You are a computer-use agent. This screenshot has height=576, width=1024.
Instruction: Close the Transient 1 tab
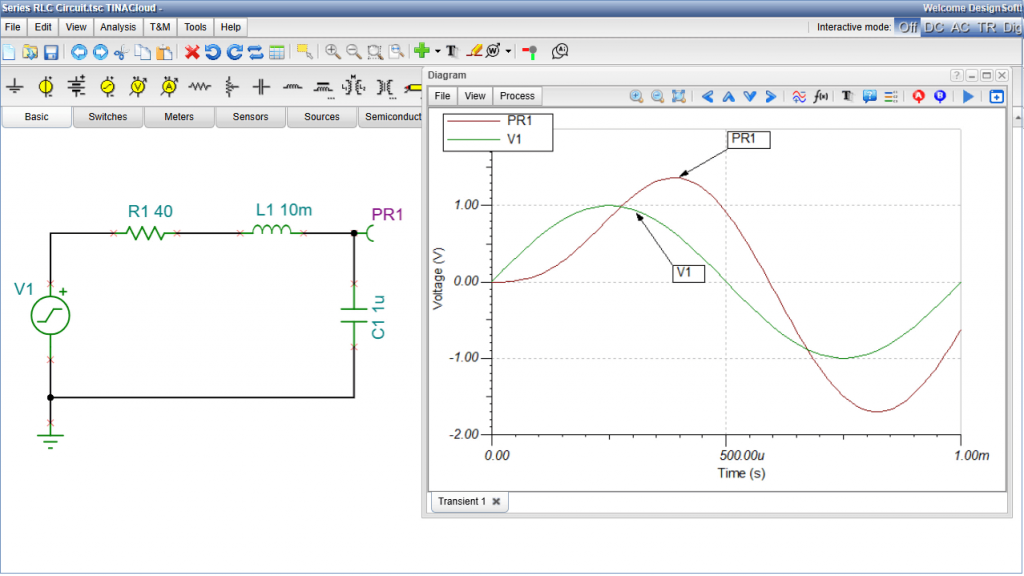pos(496,501)
